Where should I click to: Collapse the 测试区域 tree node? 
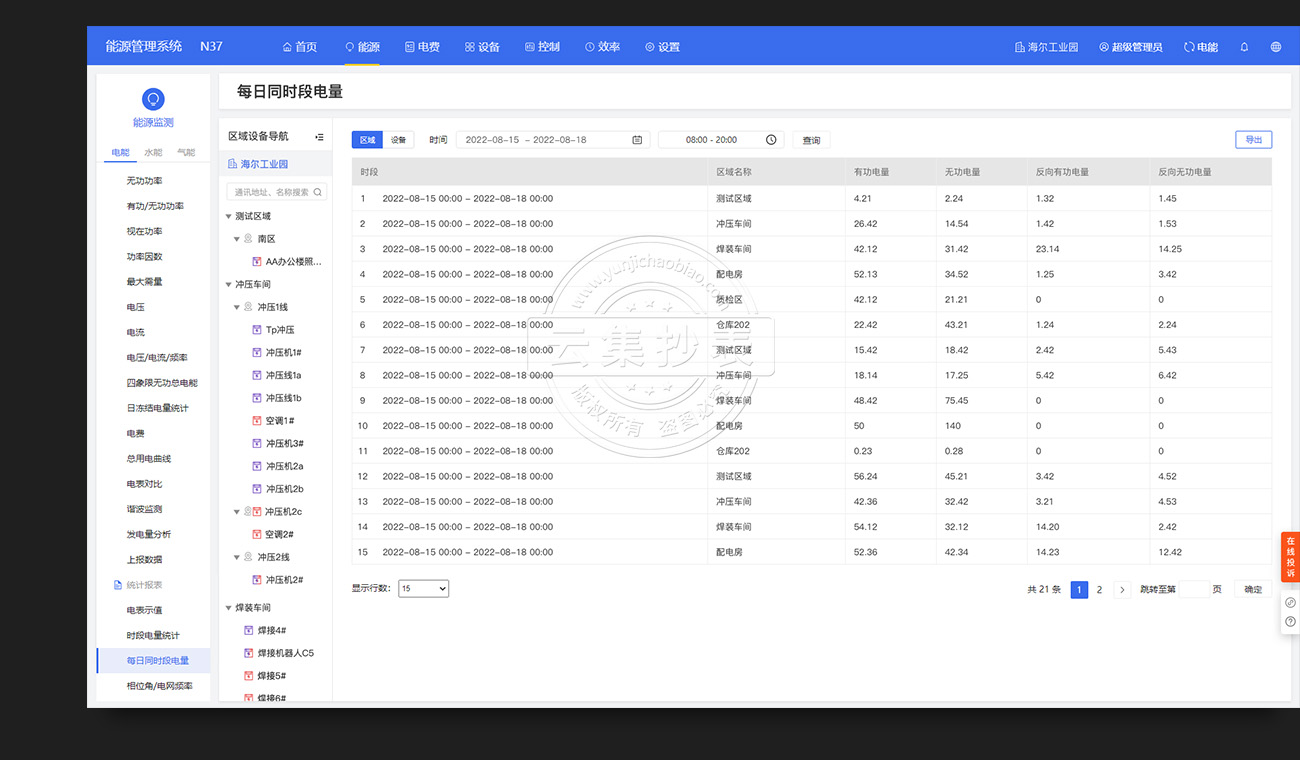click(x=228, y=216)
